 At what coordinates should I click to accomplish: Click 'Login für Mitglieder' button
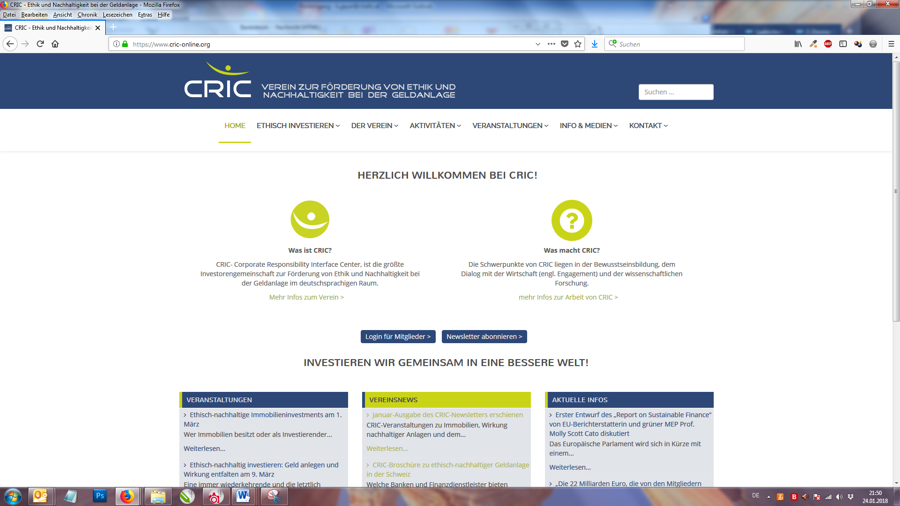[398, 337]
